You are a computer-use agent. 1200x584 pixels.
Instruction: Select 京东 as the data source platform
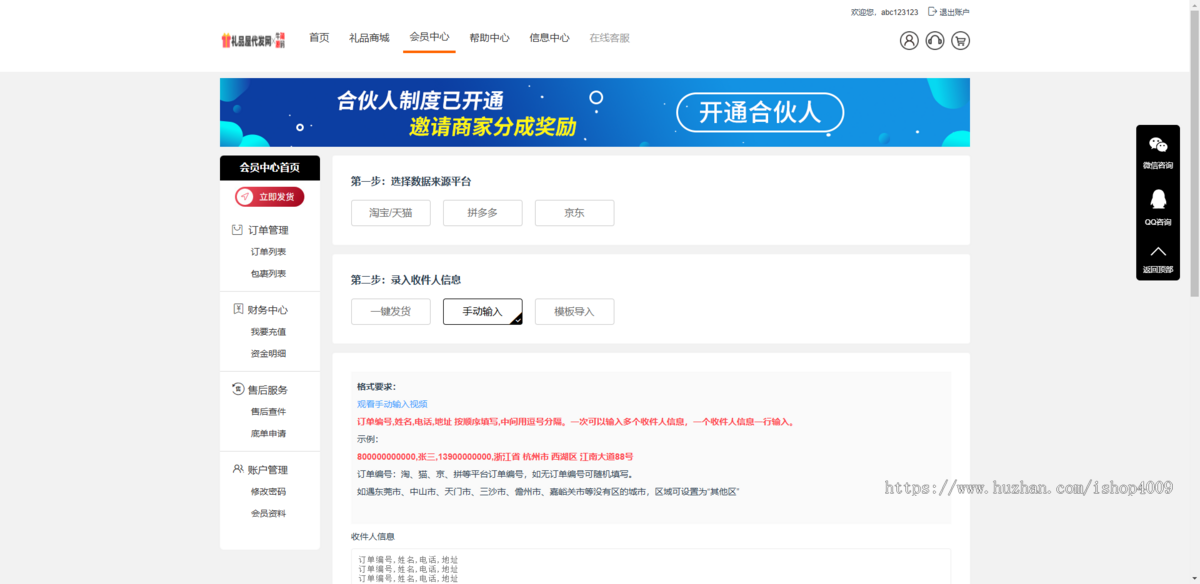point(575,213)
